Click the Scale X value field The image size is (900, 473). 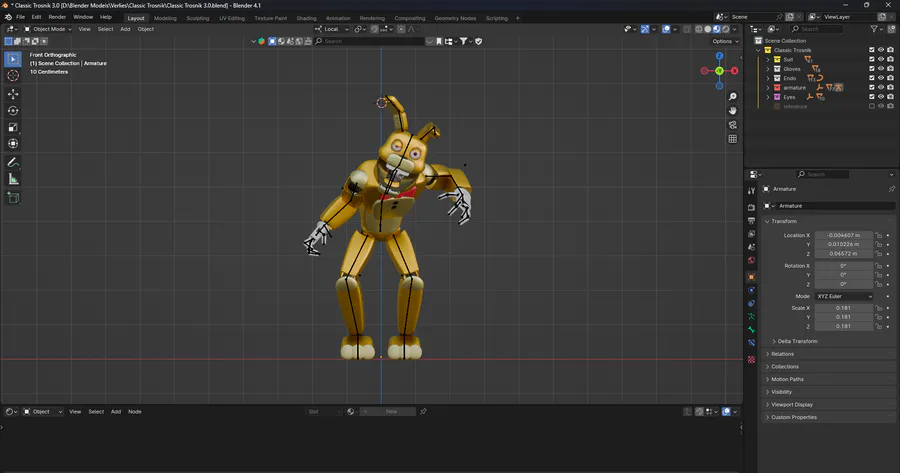[x=843, y=308]
